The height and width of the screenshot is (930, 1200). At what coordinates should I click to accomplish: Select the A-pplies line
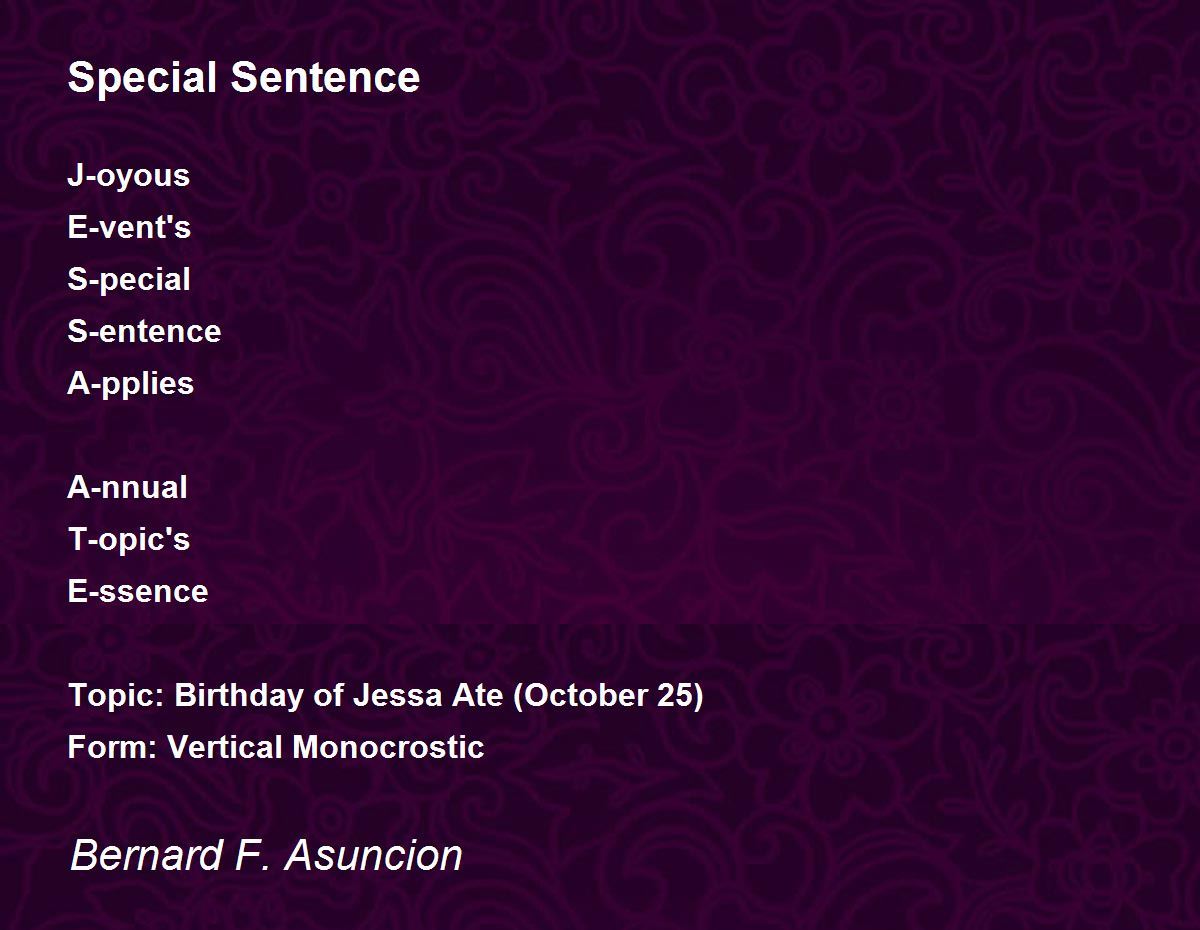click(131, 384)
